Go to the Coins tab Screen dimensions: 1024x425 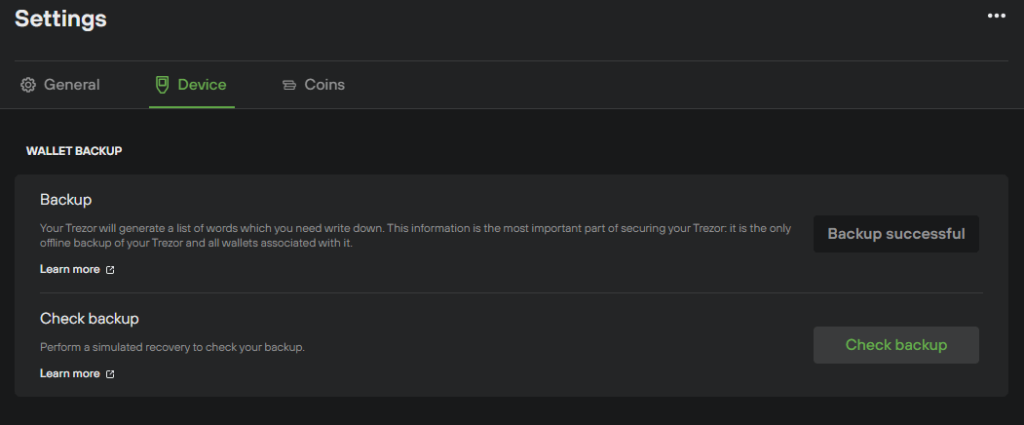[x=324, y=85]
